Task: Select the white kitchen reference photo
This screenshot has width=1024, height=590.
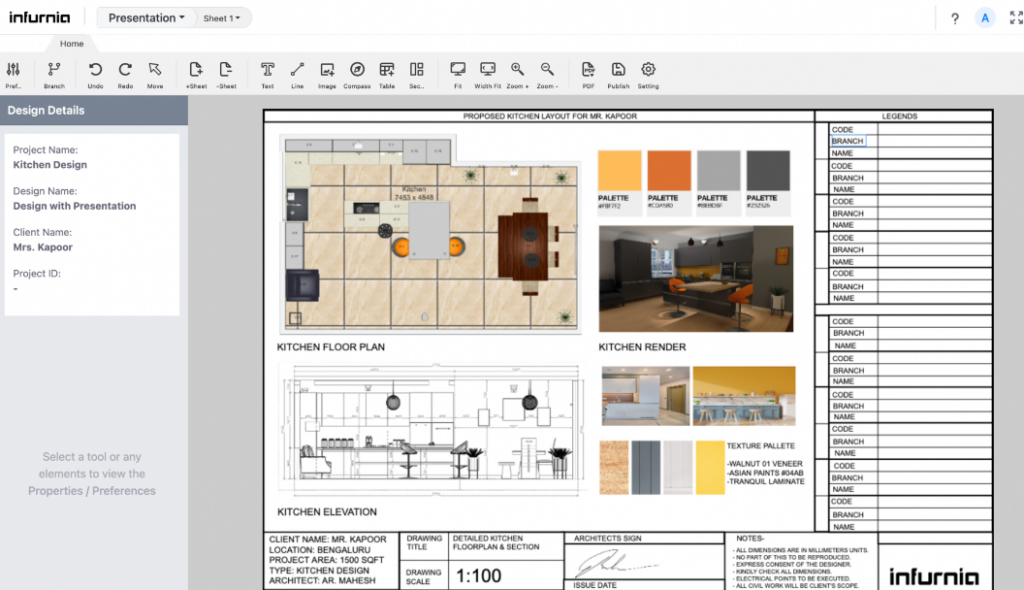Action: click(645, 396)
